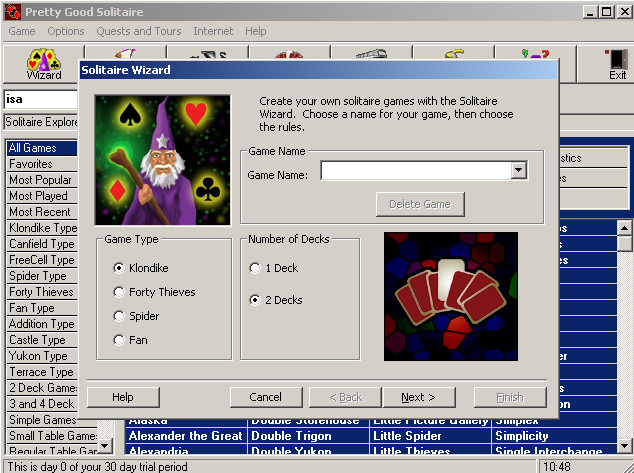Image resolution: width=634 pixels, height=473 pixels.
Task: Open the Wizard toolbar button
Action: coord(44,64)
